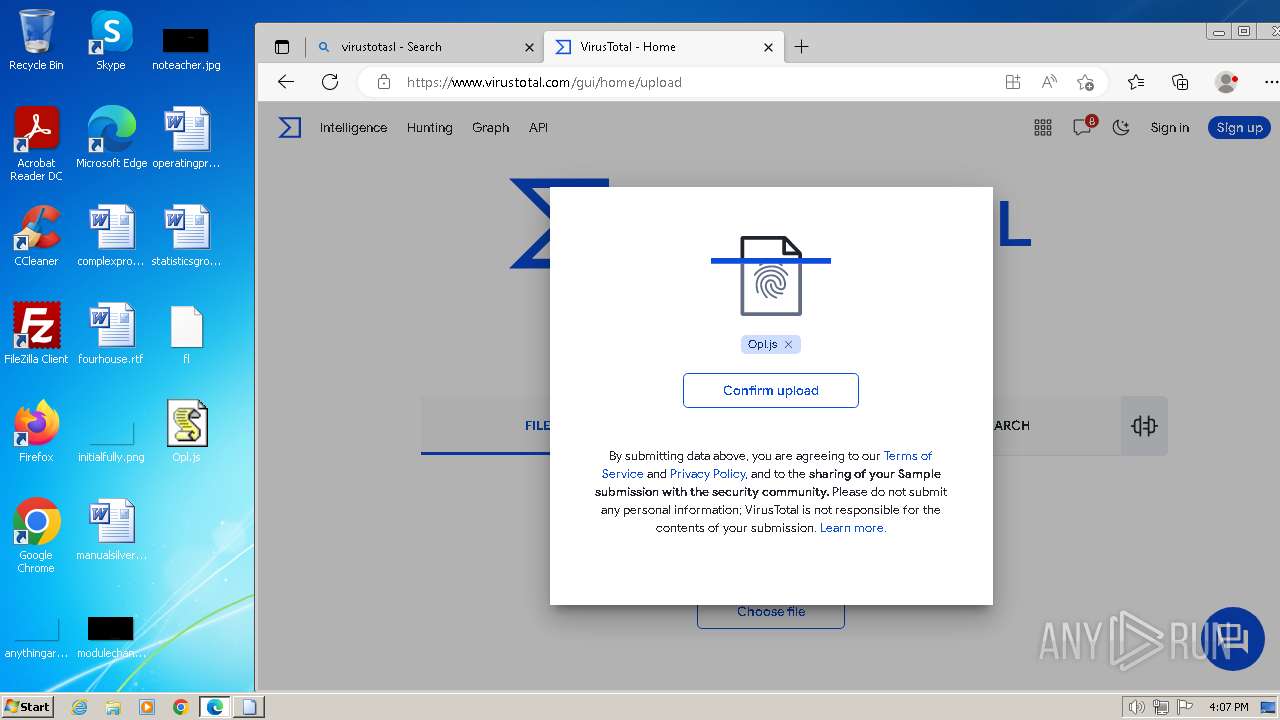
Task: Select Google Chrome desktop shortcut
Action: tap(36, 536)
